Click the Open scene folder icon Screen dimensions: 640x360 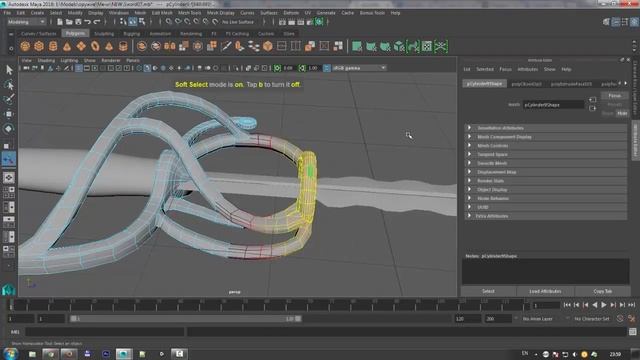[69, 22]
